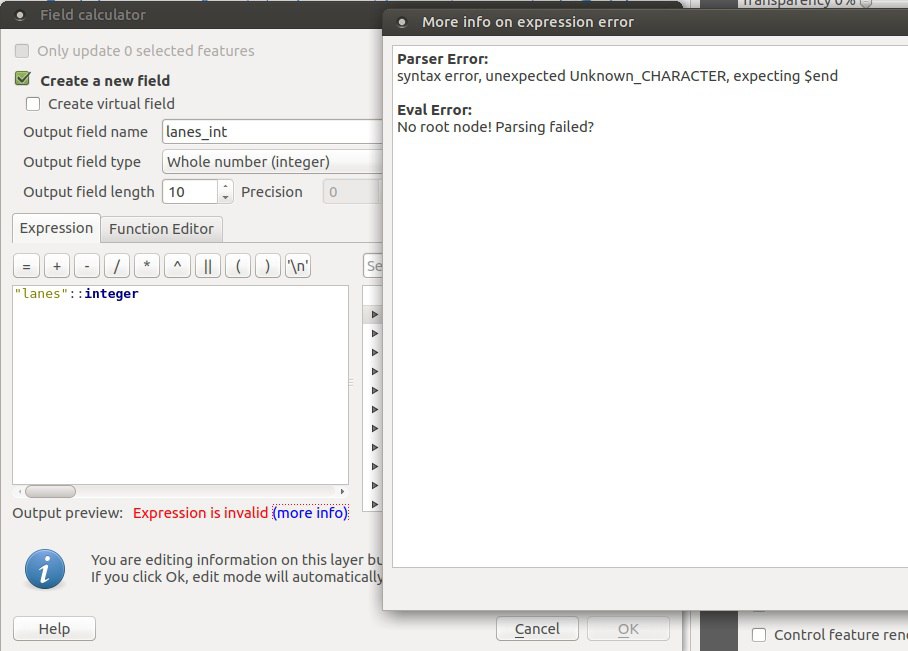The height and width of the screenshot is (651, 908).
Task: Toggle the Control feature rendering checkbox
Action: coord(759,635)
